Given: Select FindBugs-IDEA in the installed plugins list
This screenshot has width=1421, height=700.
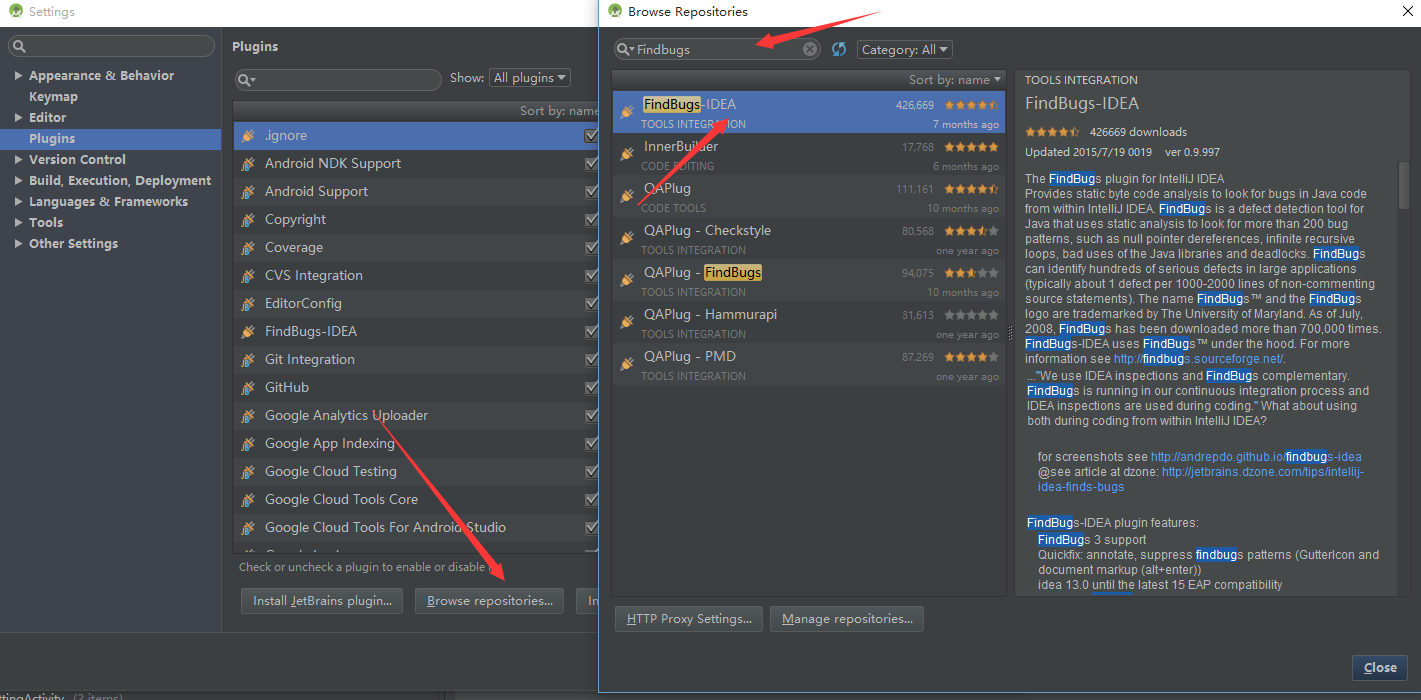Looking at the screenshot, I should (416, 332).
